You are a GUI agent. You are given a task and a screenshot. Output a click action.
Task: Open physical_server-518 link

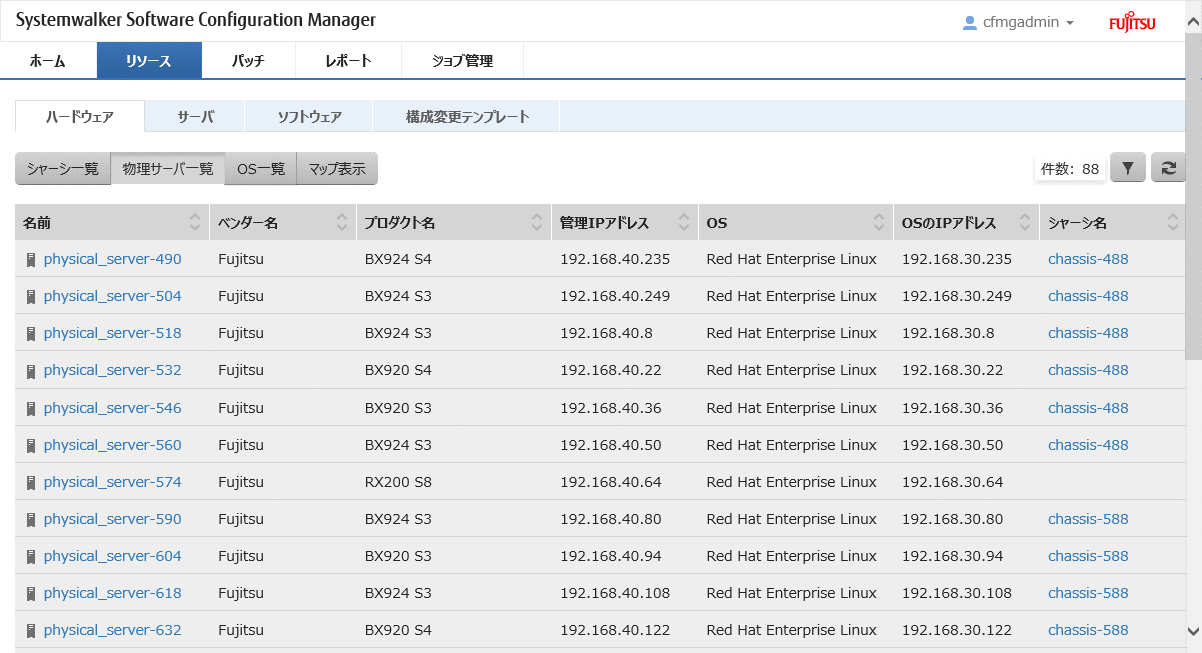tap(112, 333)
